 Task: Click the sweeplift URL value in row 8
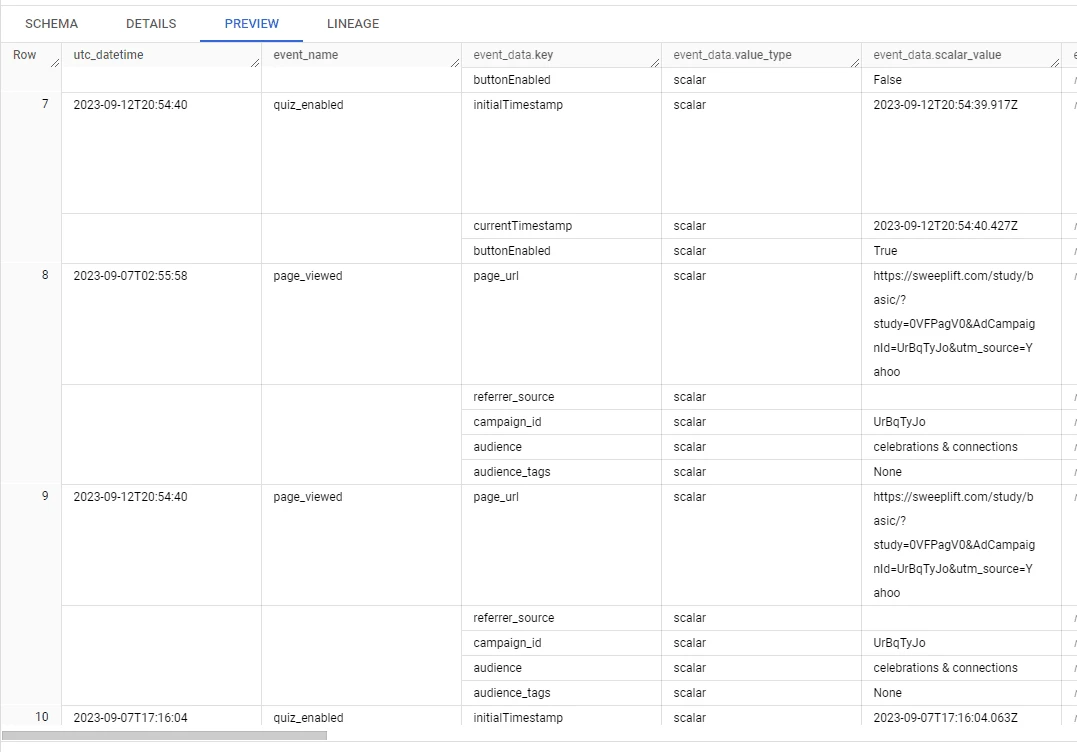[x=954, y=323]
